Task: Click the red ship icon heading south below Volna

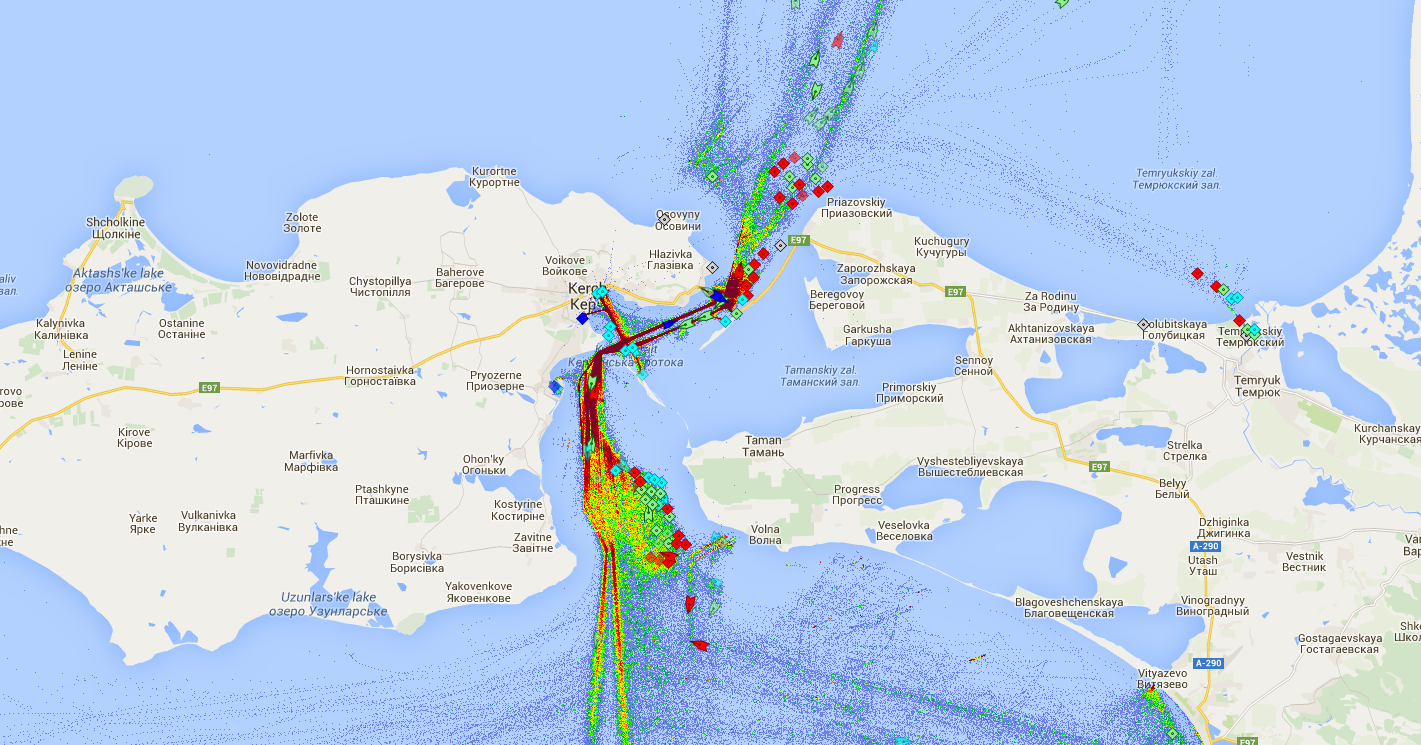Action: (690, 603)
